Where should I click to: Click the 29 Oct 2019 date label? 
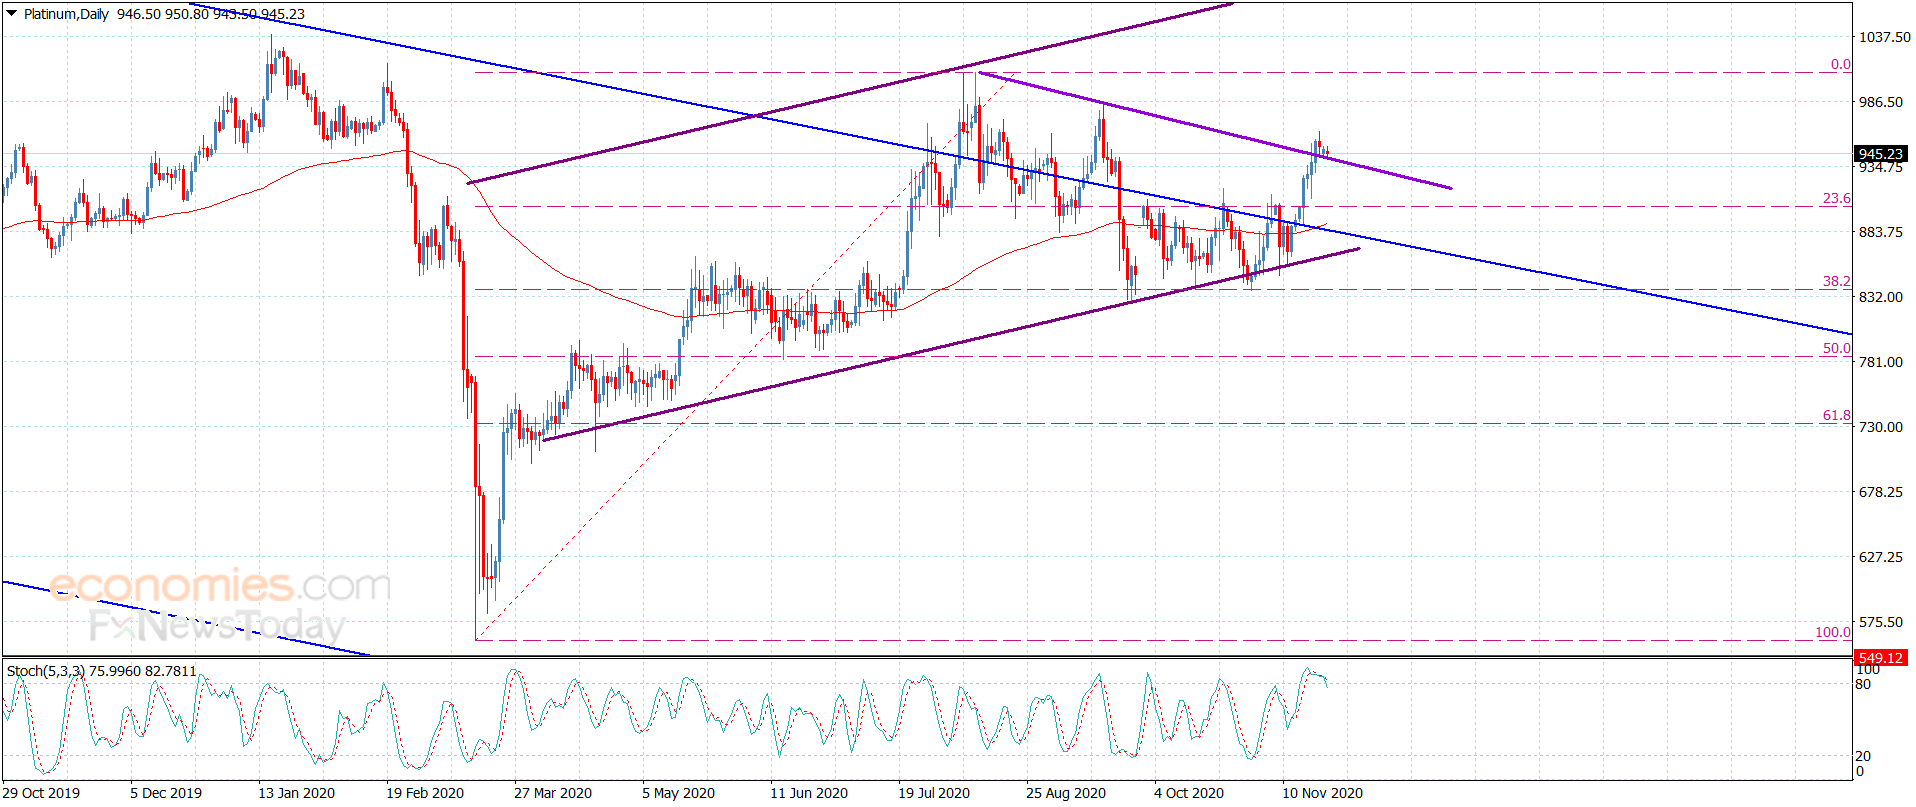pos(41,793)
